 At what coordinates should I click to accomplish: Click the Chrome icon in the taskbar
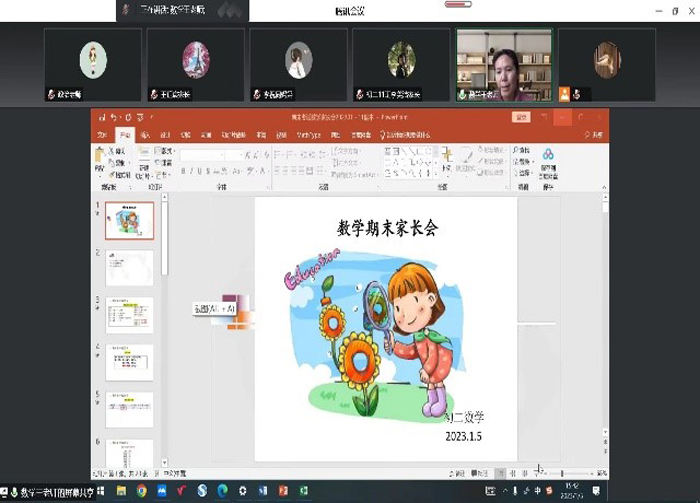point(142,491)
